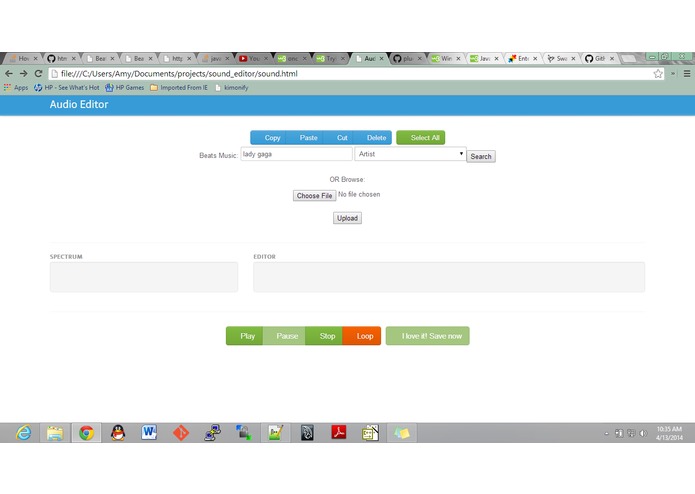Open the Artist dropdown
The height and width of the screenshot is (494, 695).
[410, 154]
